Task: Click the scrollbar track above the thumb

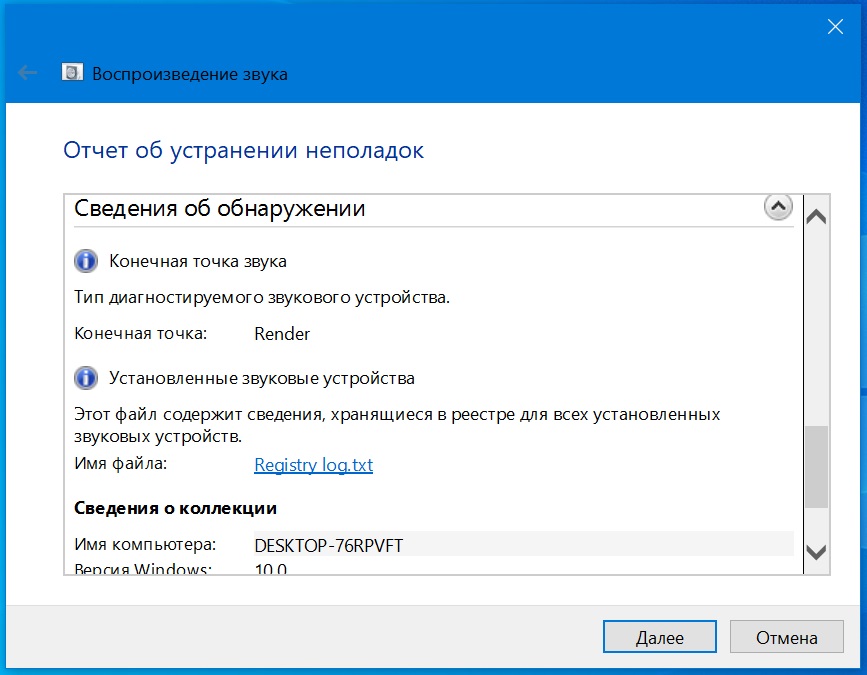Action: tap(816, 320)
